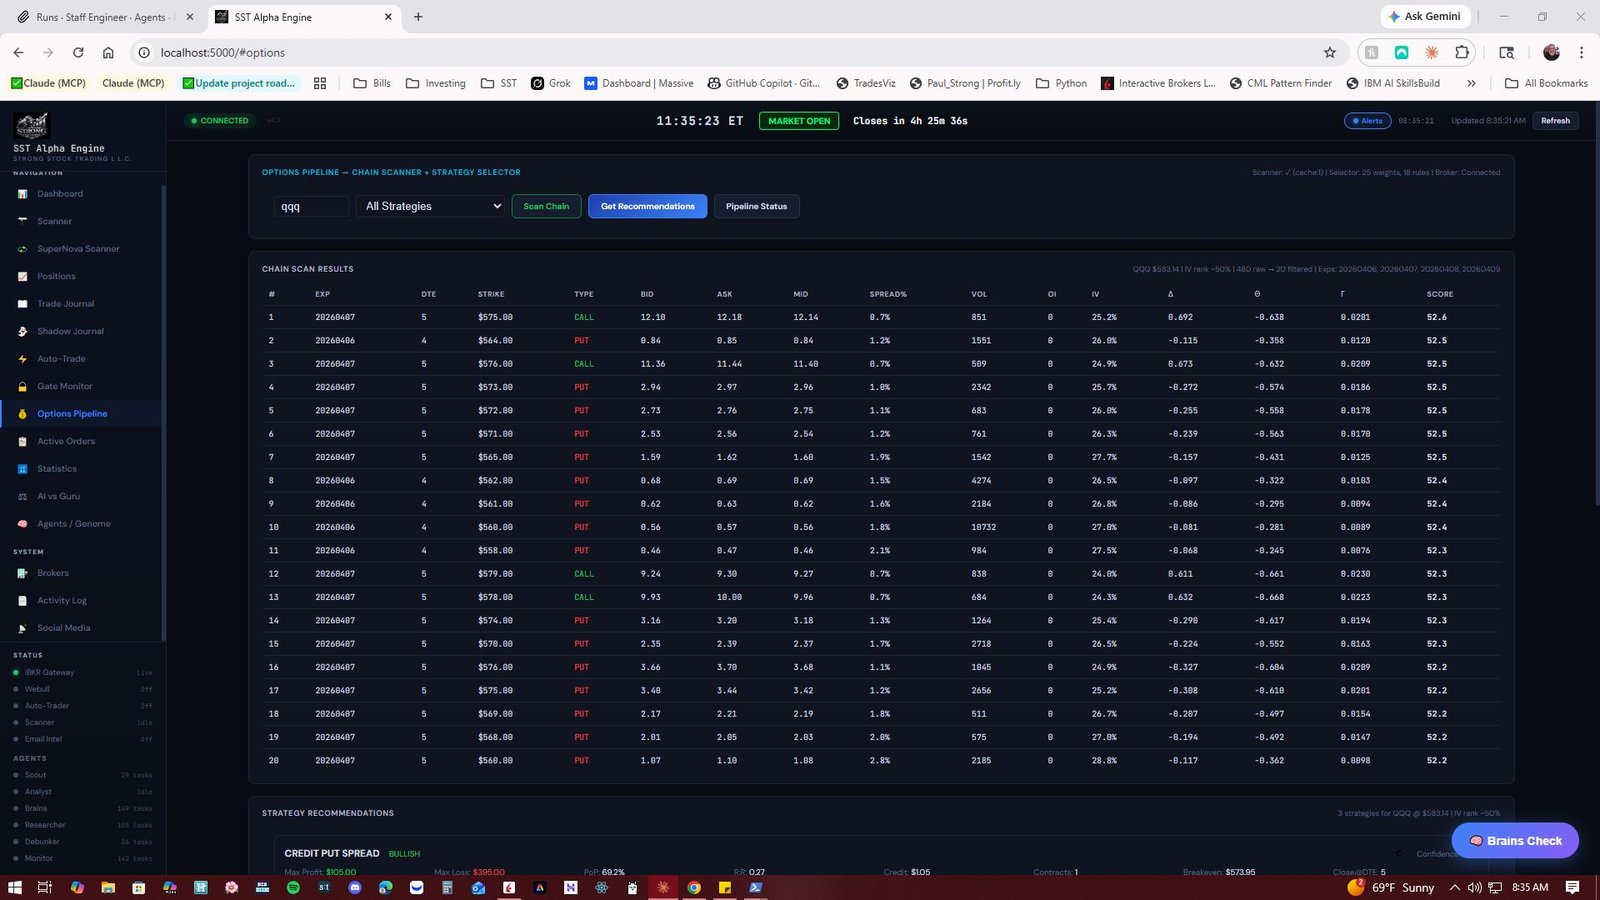The height and width of the screenshot is (900, 1600).
Task: Click the Scan Chain button
Action: (x=546, y=206)
